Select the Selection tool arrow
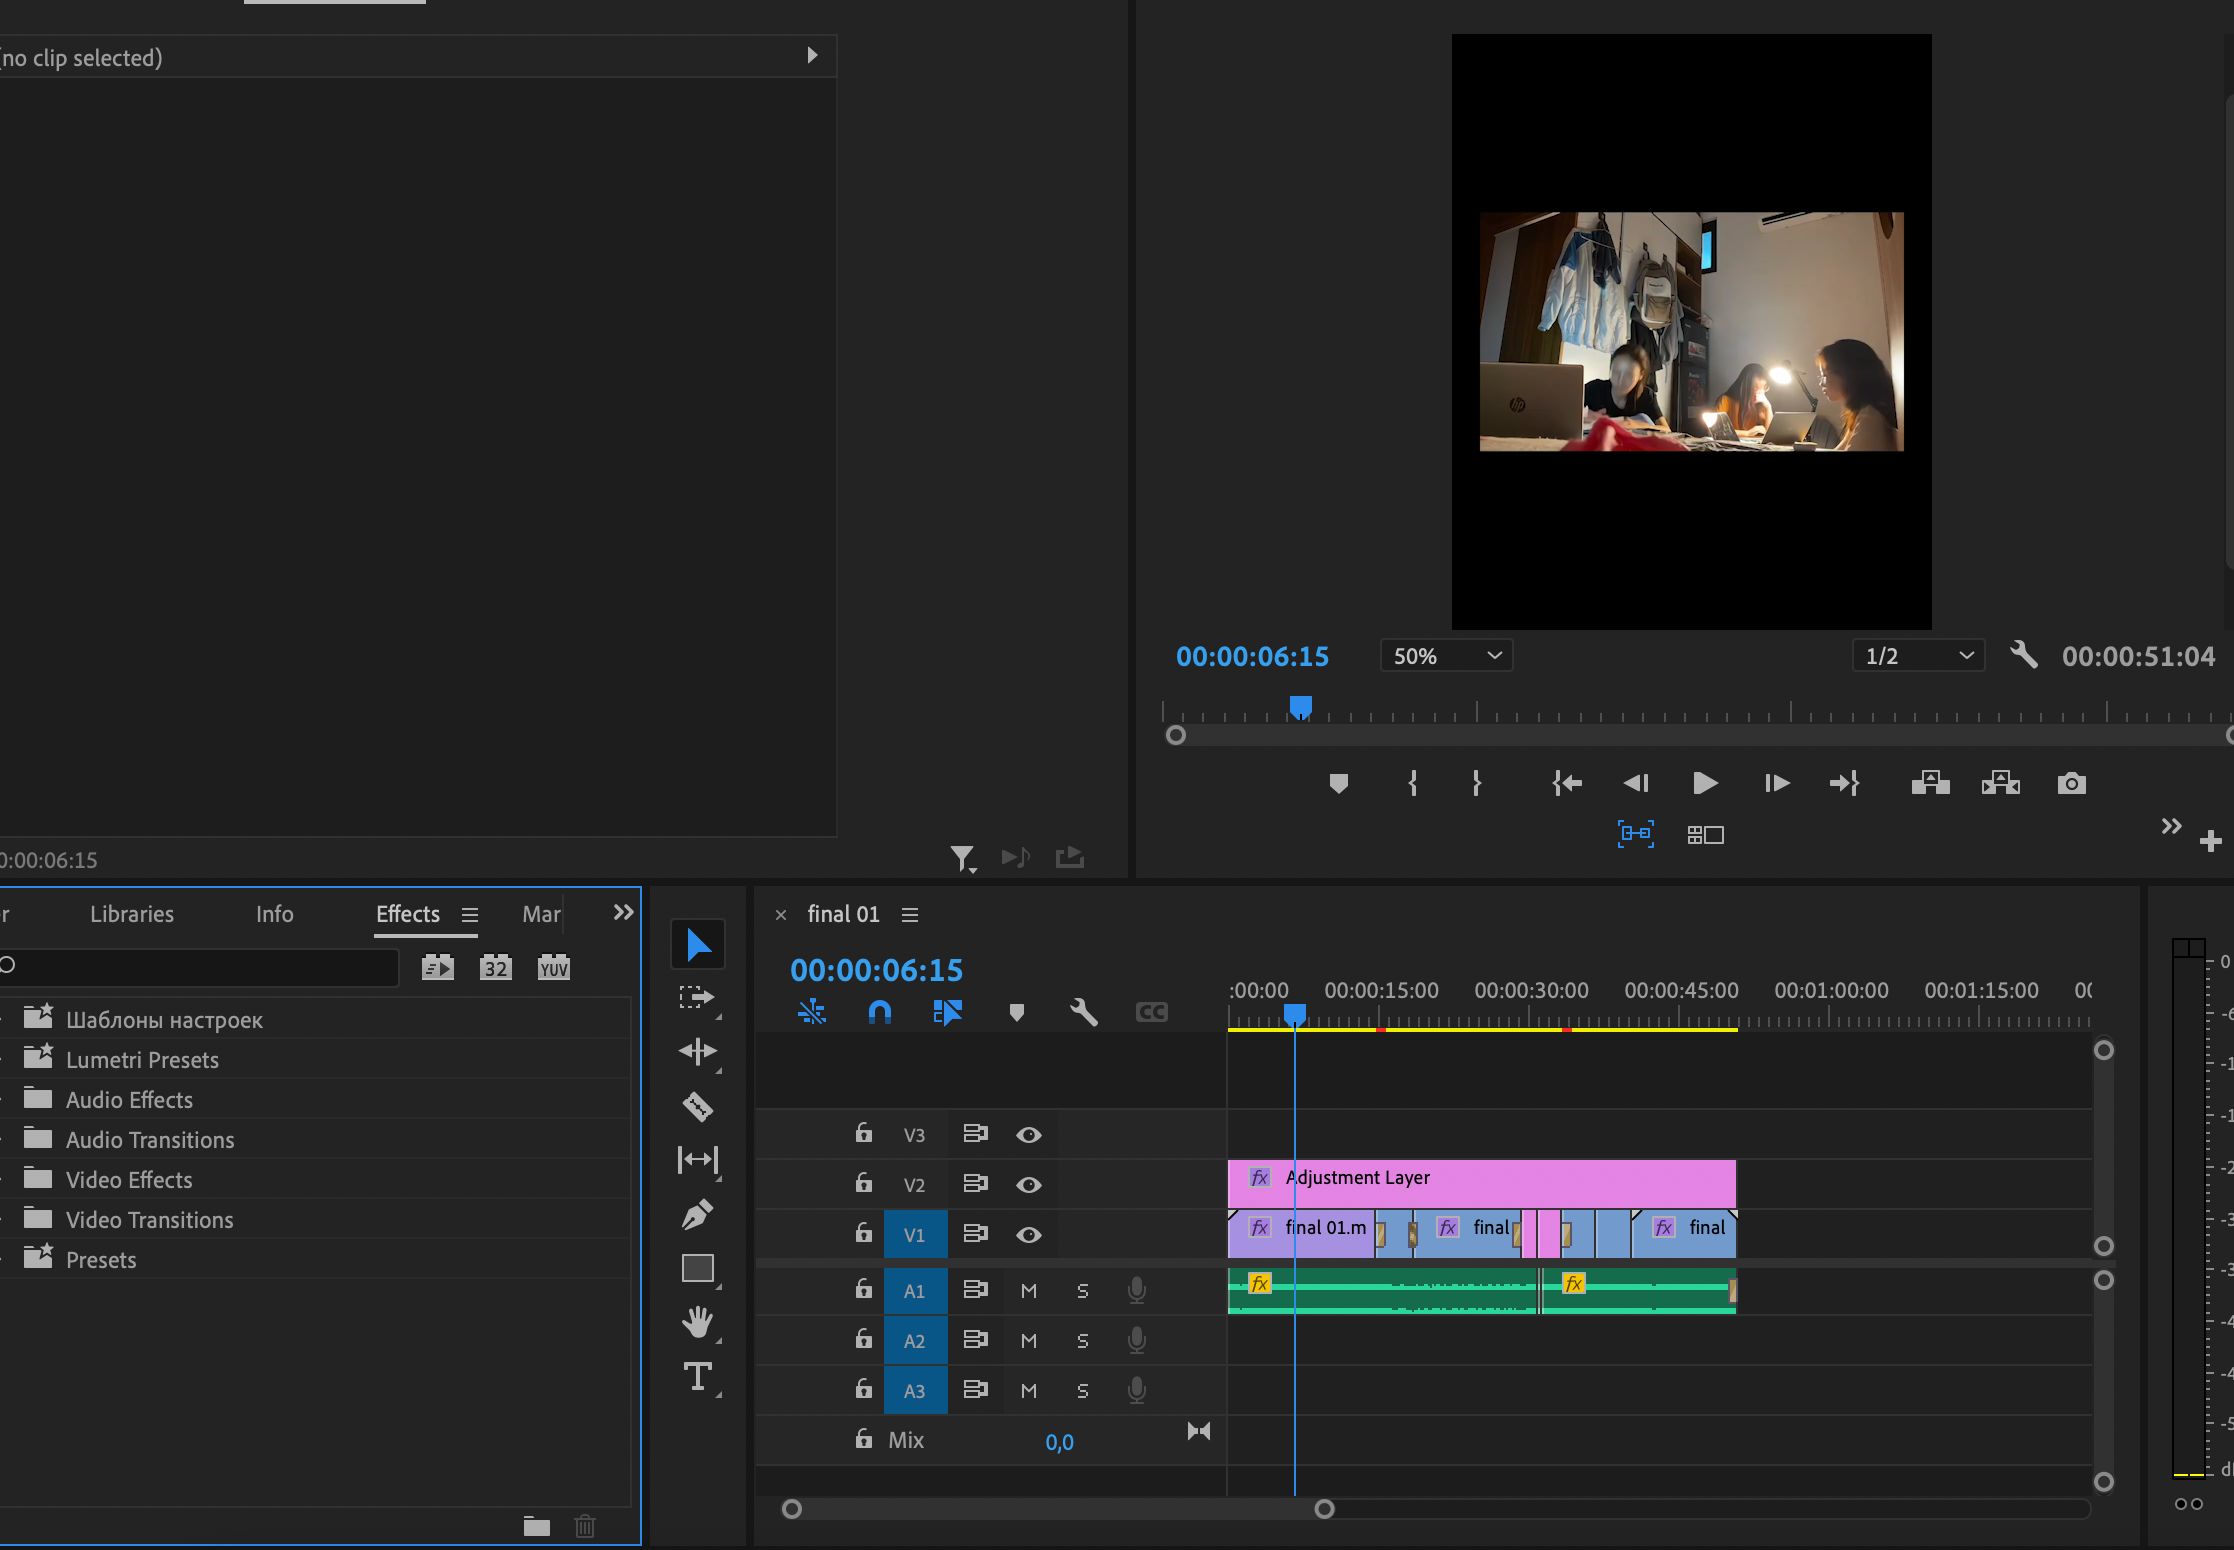 pos(698,945)
